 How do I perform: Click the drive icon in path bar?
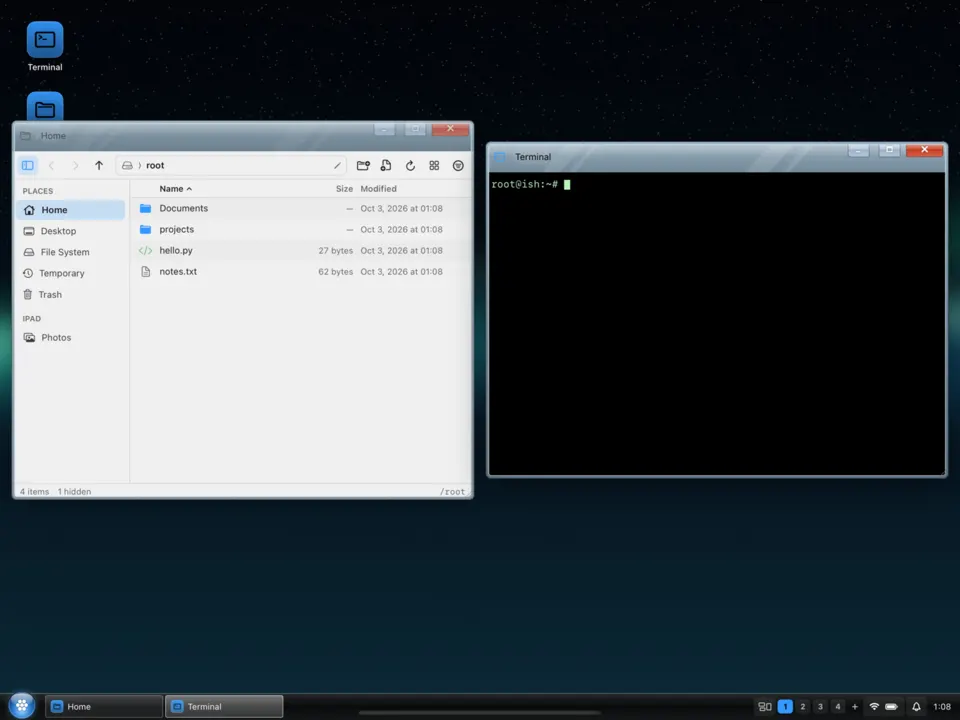(127, 165)
